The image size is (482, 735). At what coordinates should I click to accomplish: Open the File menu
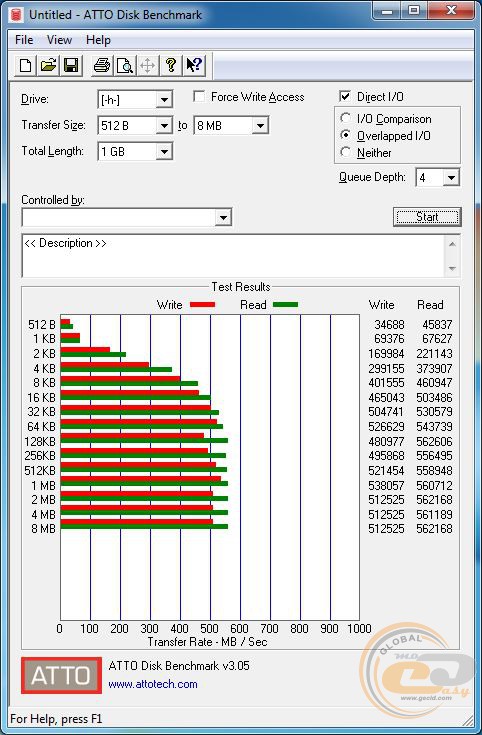click(24, 40)
